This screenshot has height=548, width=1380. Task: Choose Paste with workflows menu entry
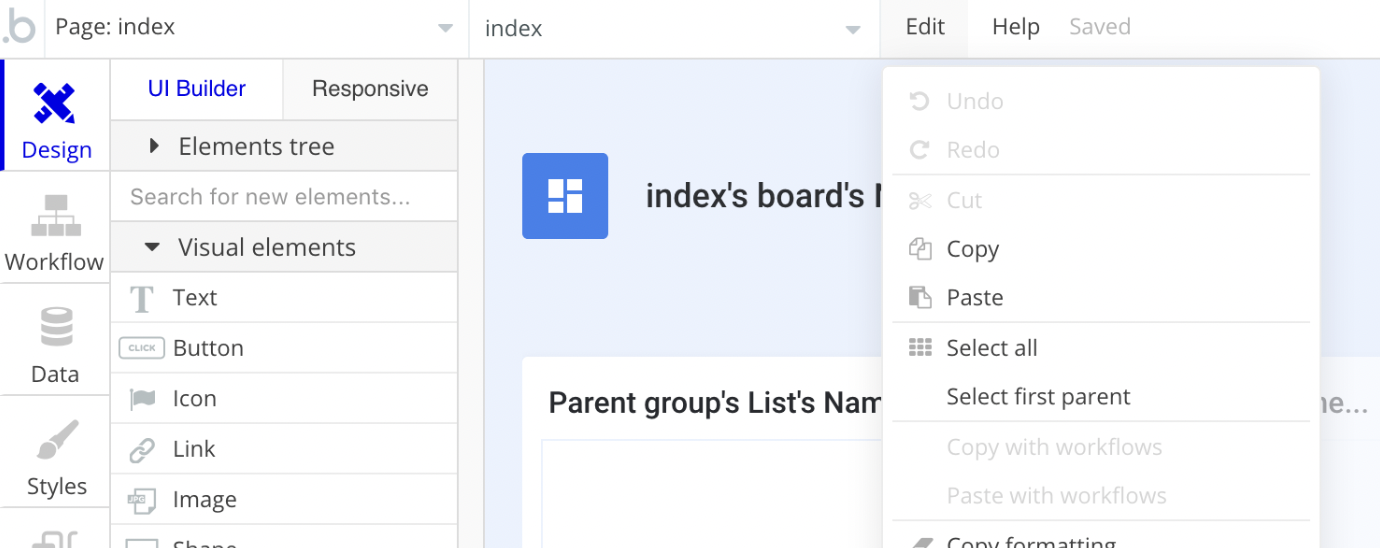click(1101, 496)
